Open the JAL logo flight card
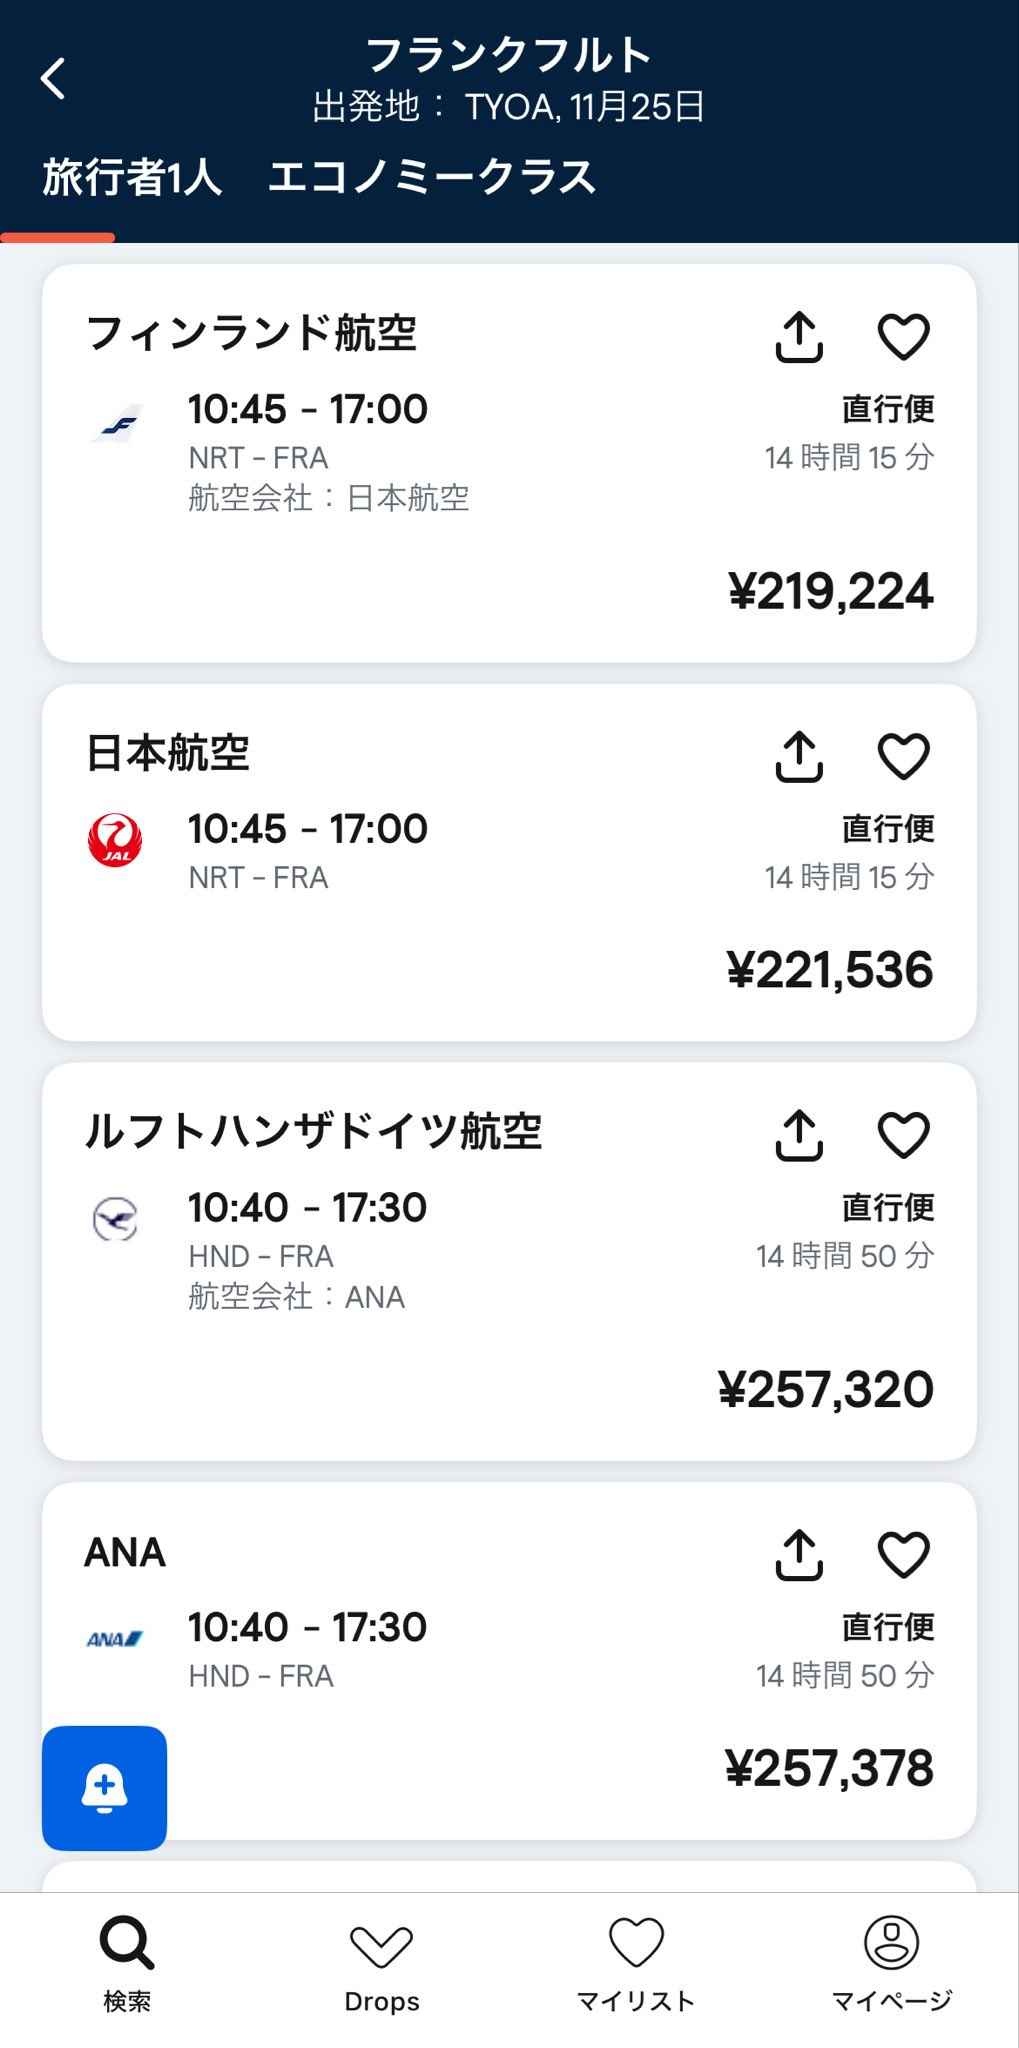Viewport: 1019px width, 2048px height. click(x=115, y=840)
